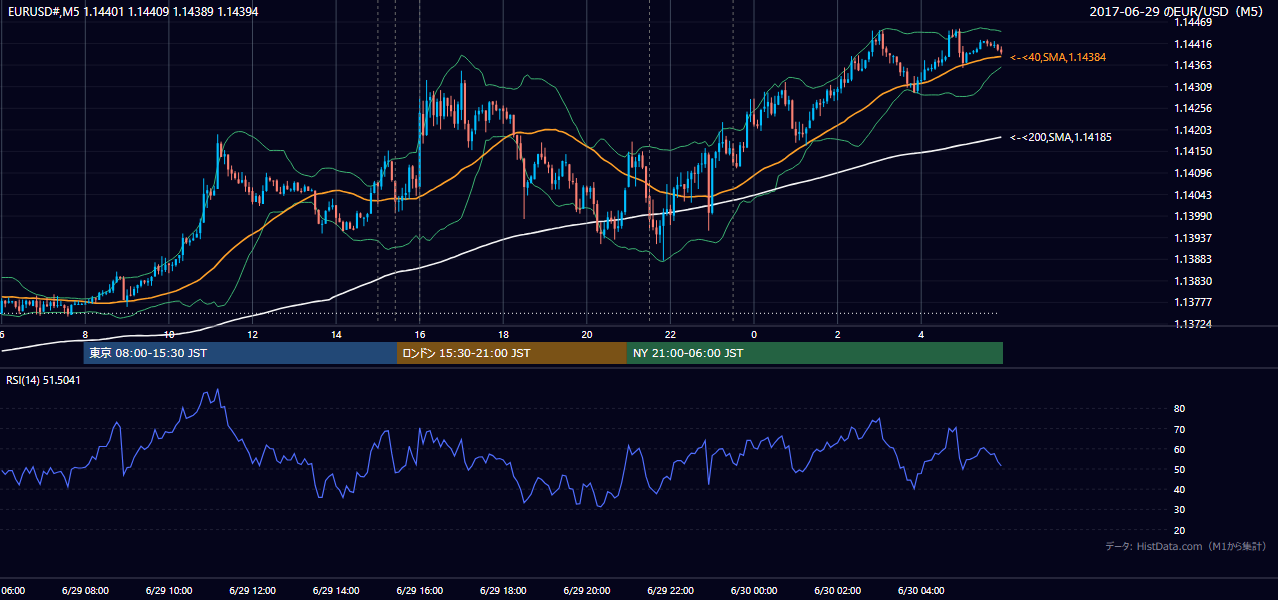Click the 1.14469 price axis label
Screen dimensions: 1278x600
(1193, 22)
